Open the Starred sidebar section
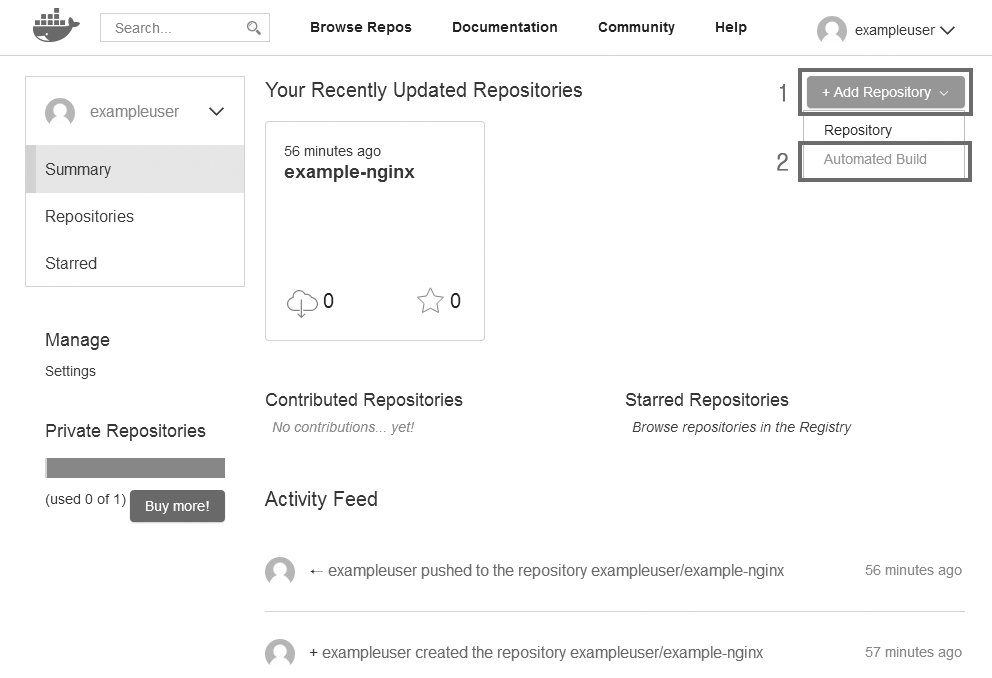Image resolution: width=992 pixels, height=678 pixels. coord(71,263)
